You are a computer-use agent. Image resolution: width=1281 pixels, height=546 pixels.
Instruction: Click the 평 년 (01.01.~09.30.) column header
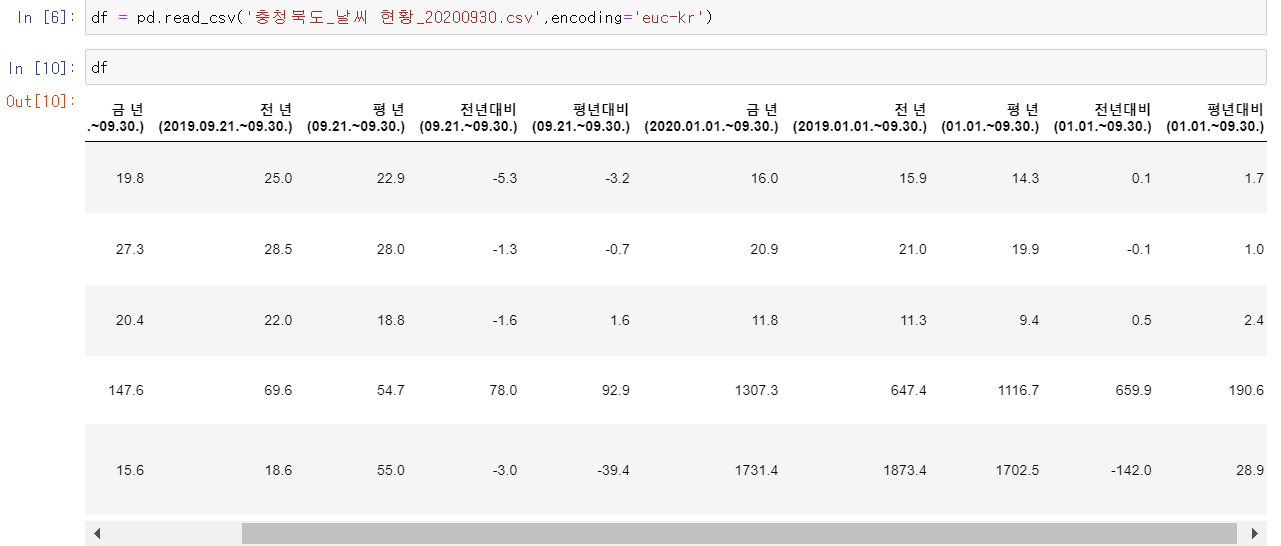pos(989,118)
